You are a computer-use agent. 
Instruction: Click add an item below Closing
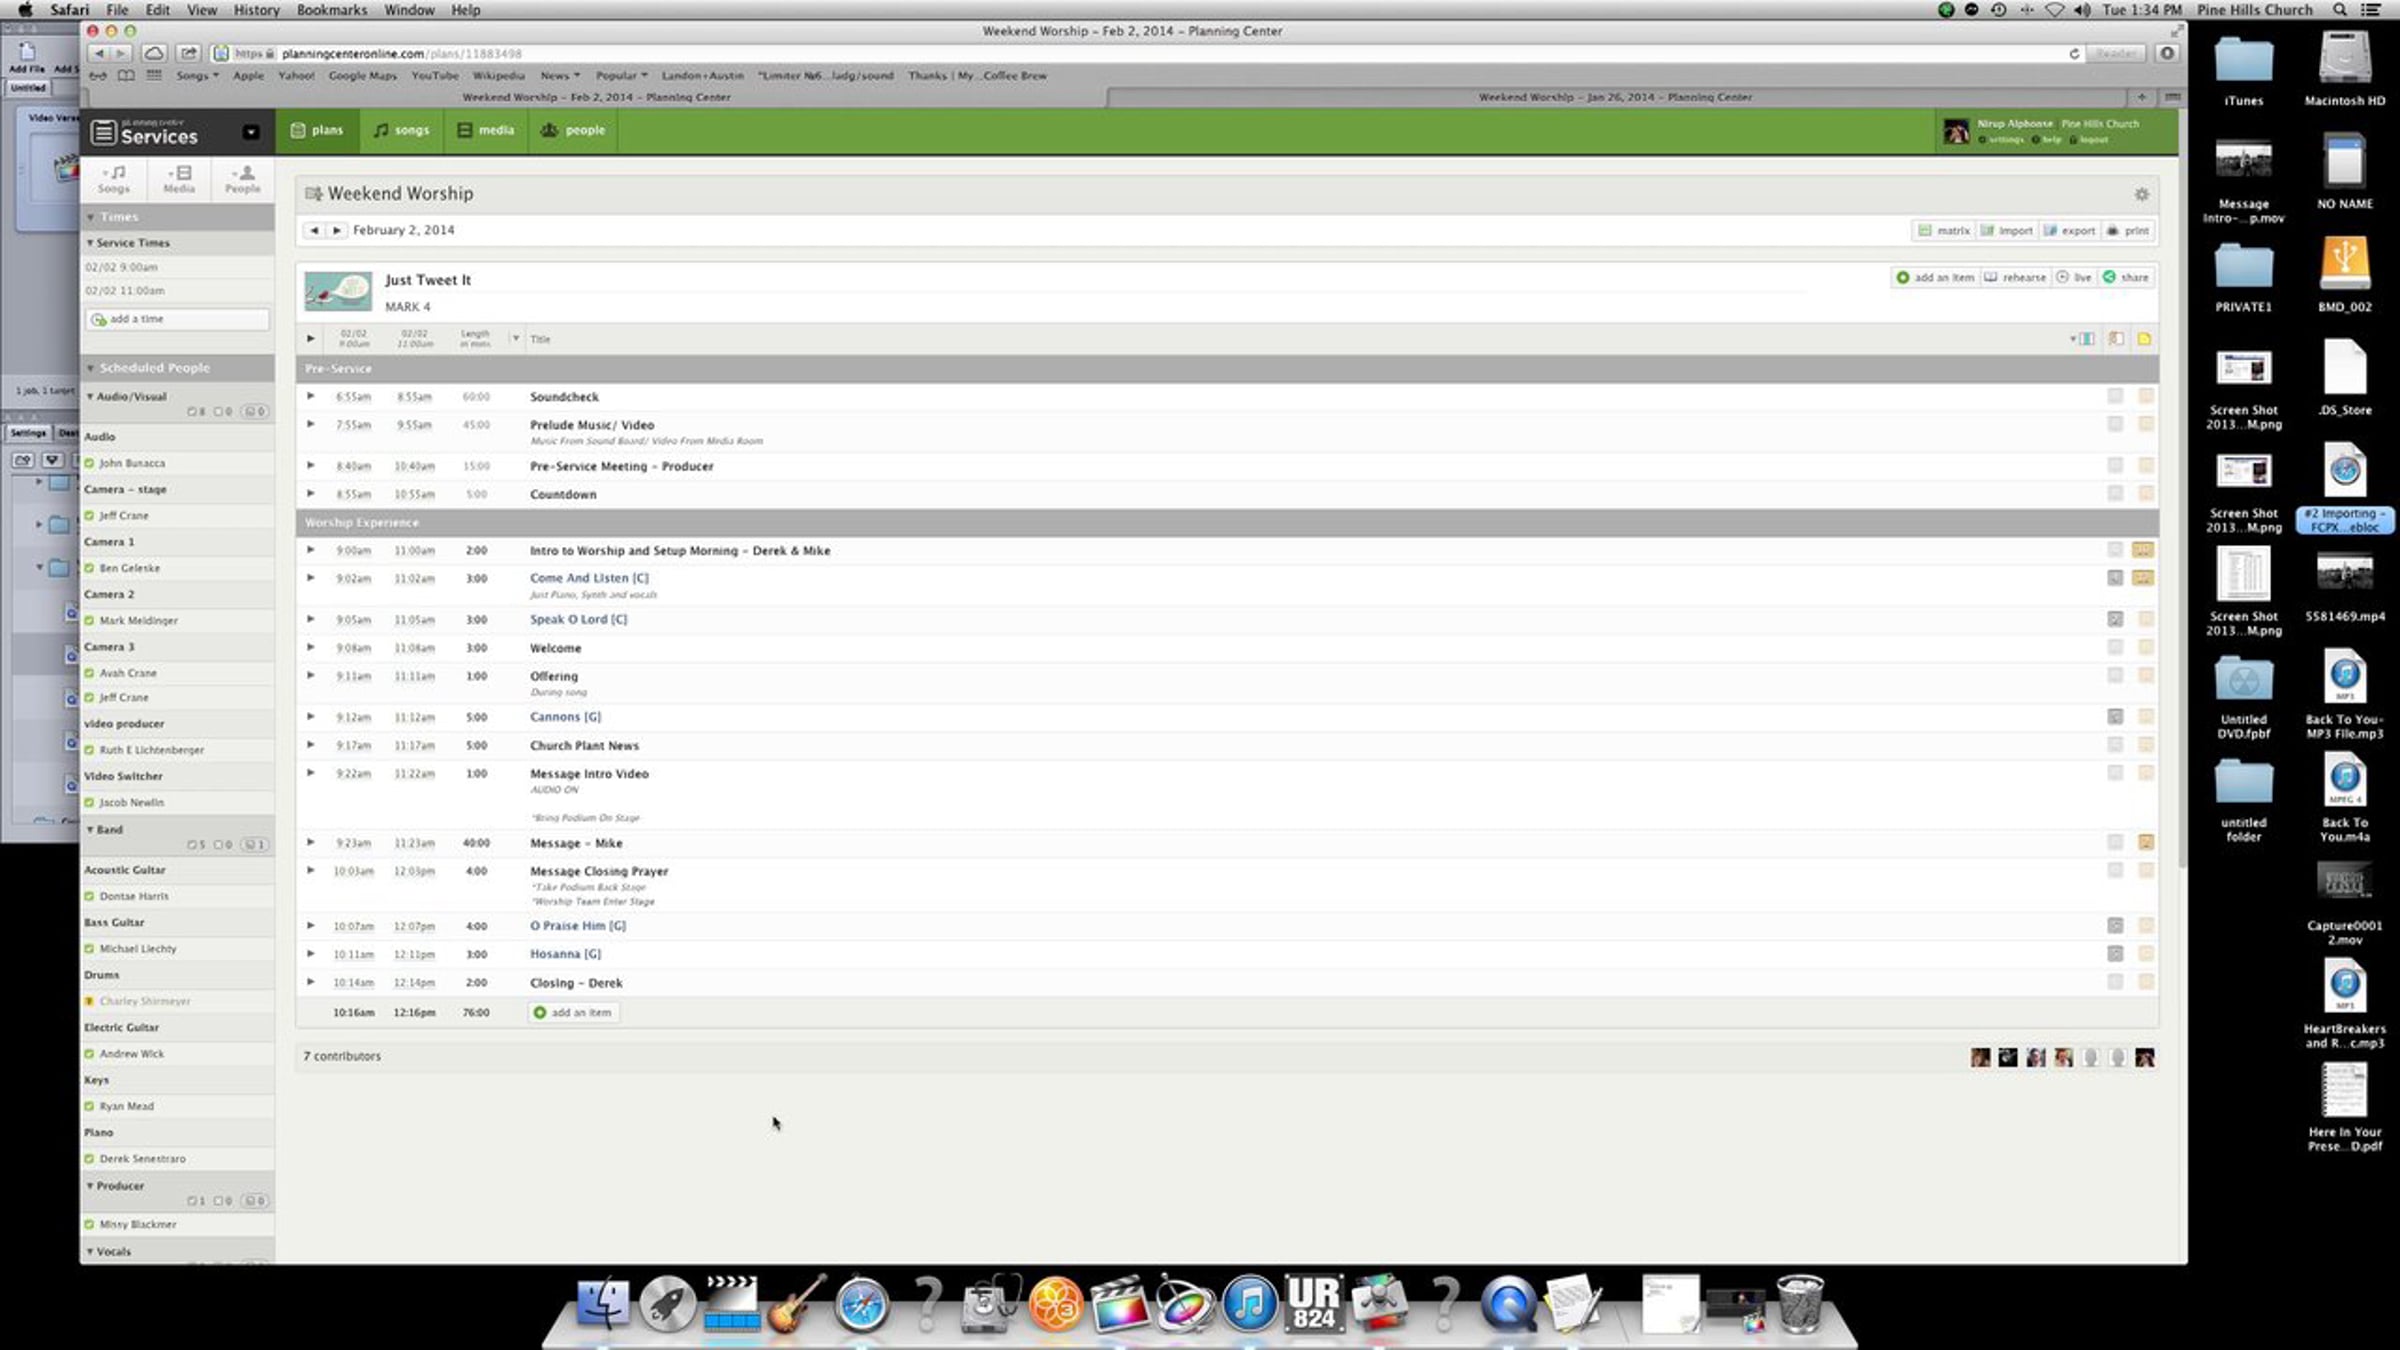(x=572, y=1013)
